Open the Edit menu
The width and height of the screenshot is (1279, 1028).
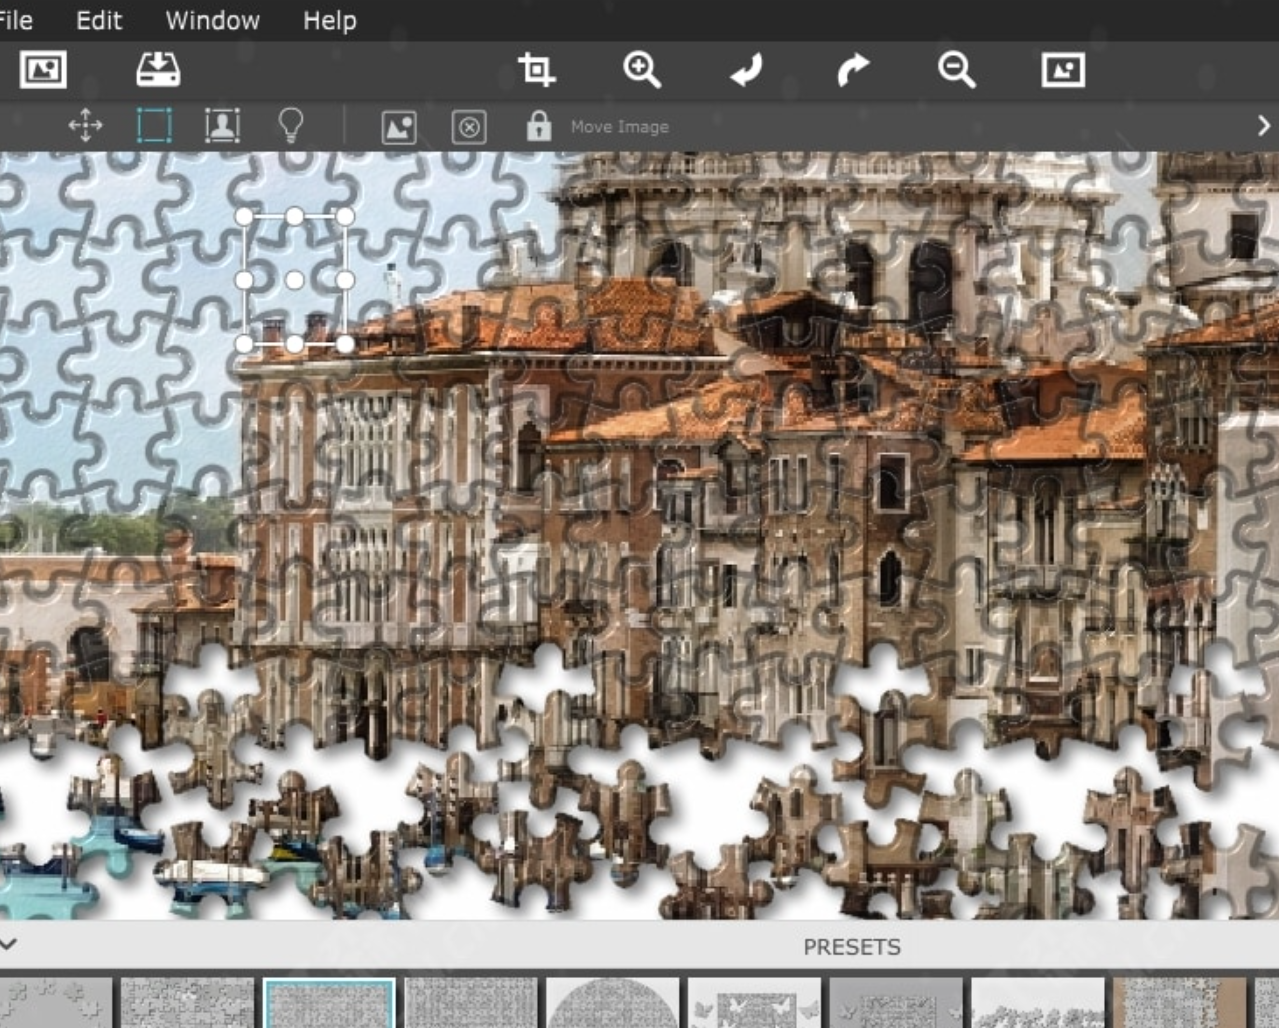point(99,20)
